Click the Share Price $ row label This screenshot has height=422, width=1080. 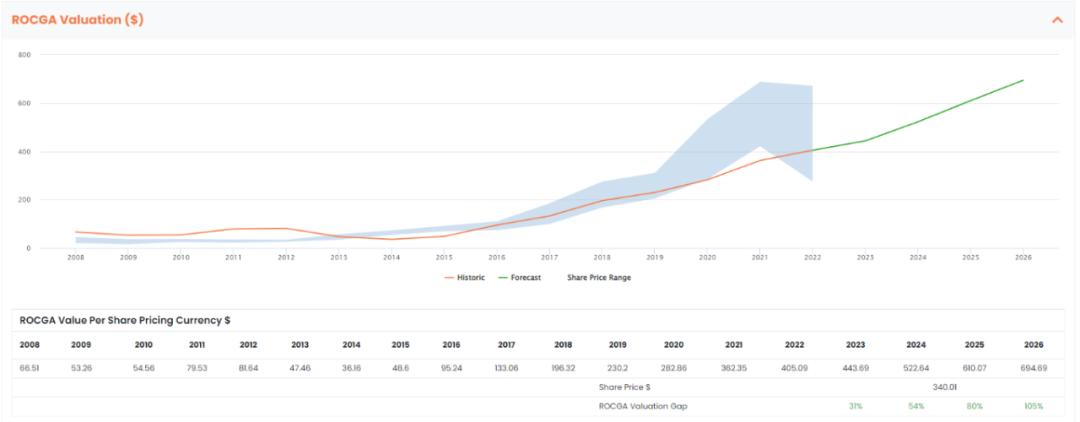625,387
